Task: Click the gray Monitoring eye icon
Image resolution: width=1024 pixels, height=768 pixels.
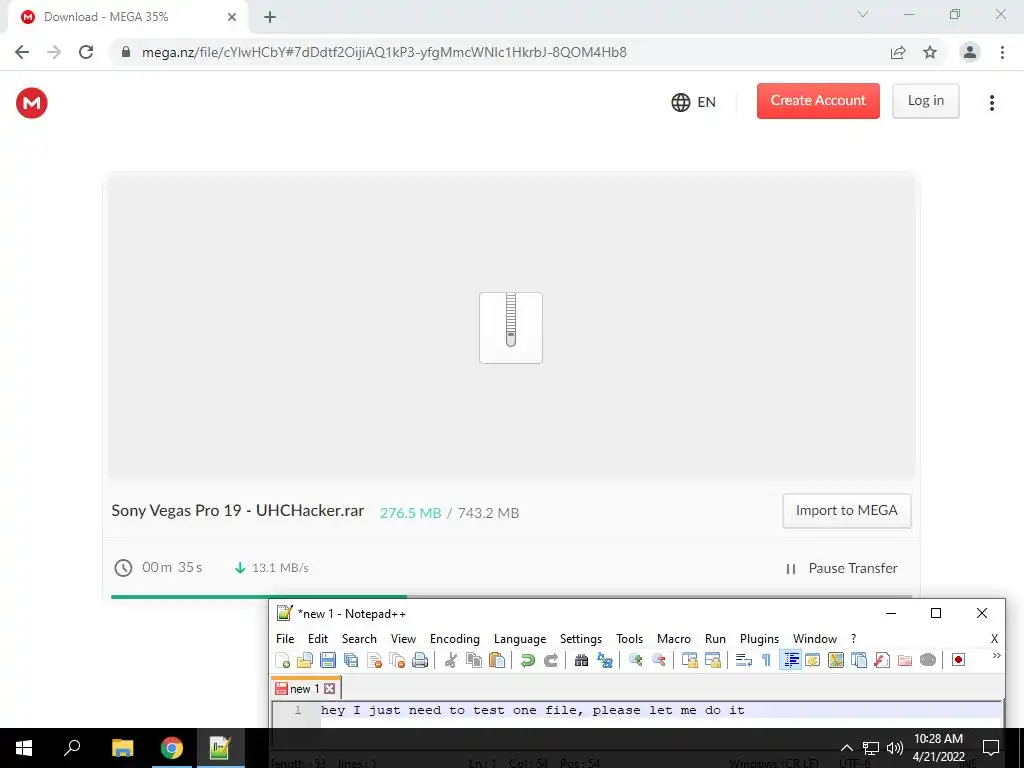Action: coord(928,660)
